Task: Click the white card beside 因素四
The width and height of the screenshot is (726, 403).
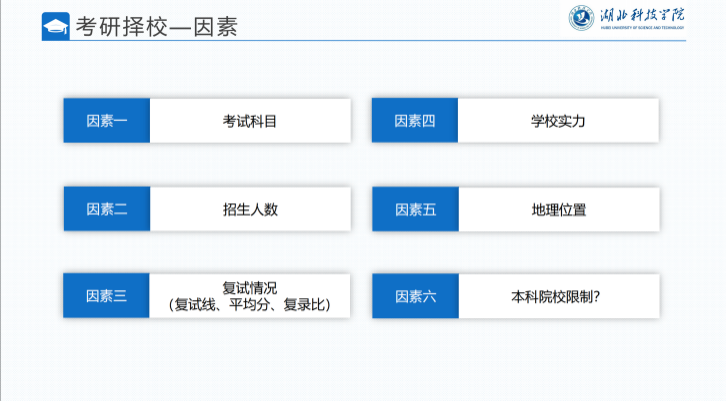Action: coord(558,120)
